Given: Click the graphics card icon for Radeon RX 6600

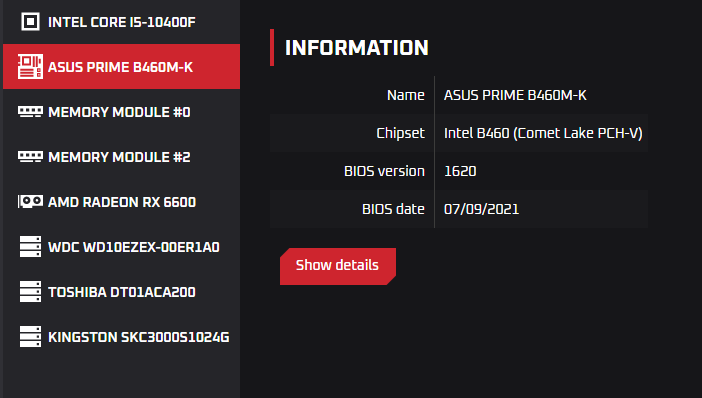Looking at the screenshot, I should click(x=30, y=201).
